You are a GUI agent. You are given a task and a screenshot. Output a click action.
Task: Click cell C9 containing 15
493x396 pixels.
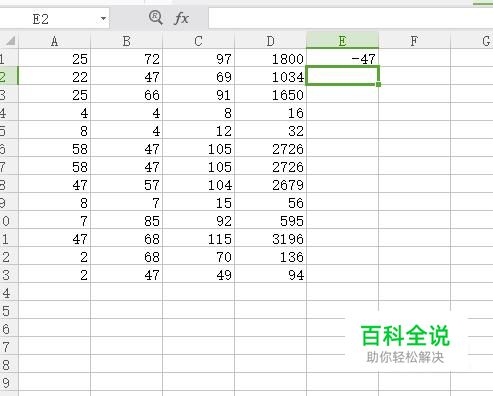(x=198, y=202)
